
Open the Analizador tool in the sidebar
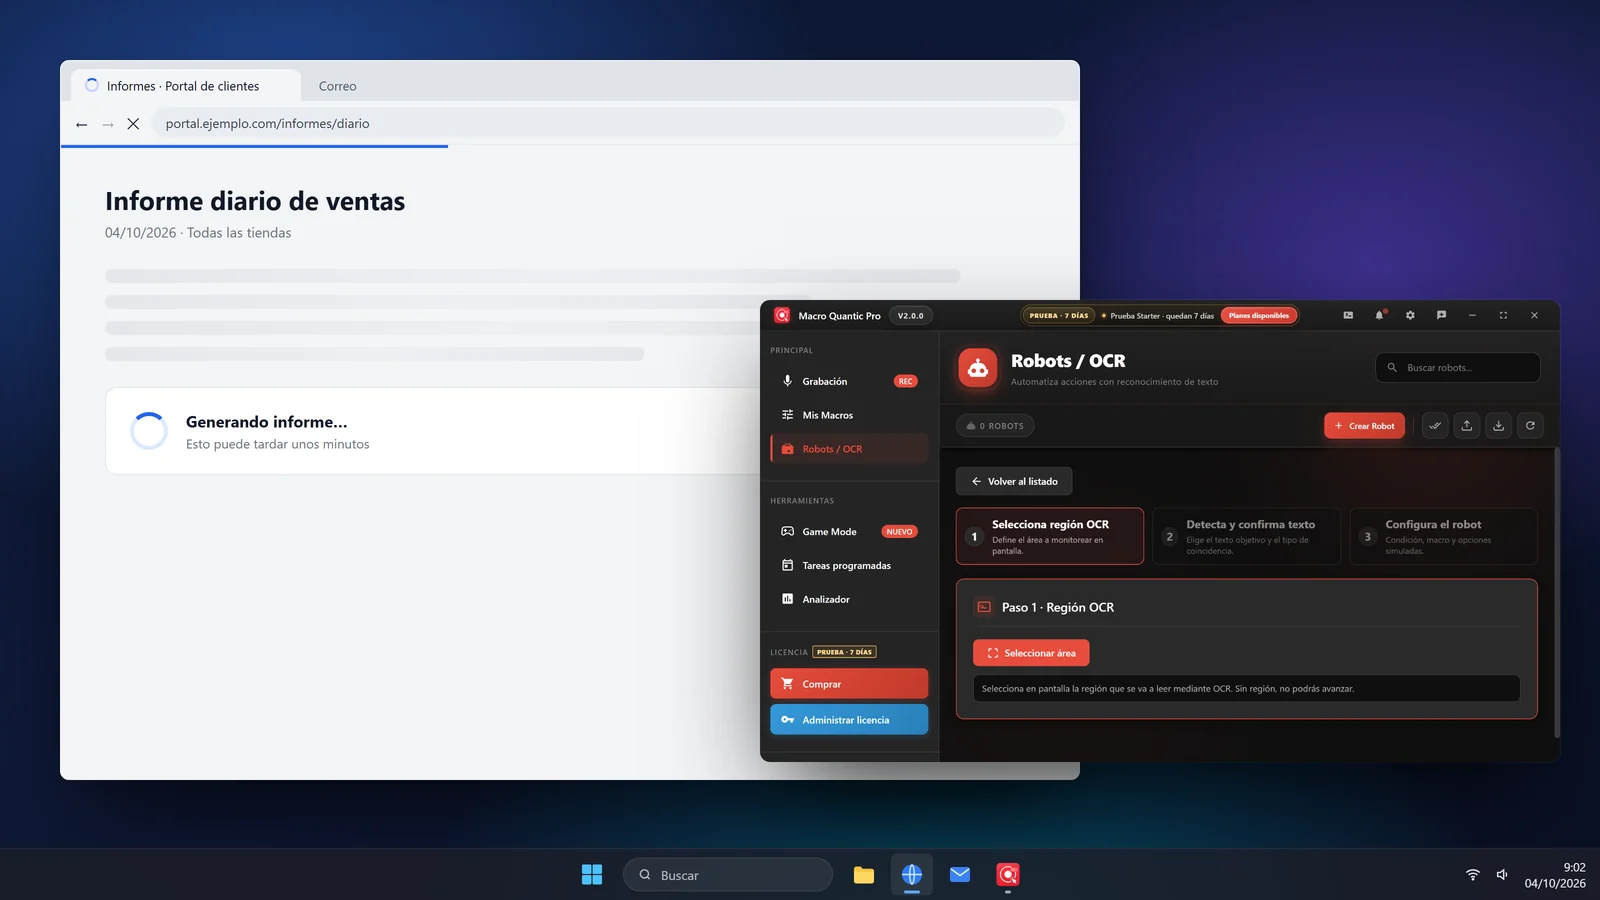click(849, 600)
